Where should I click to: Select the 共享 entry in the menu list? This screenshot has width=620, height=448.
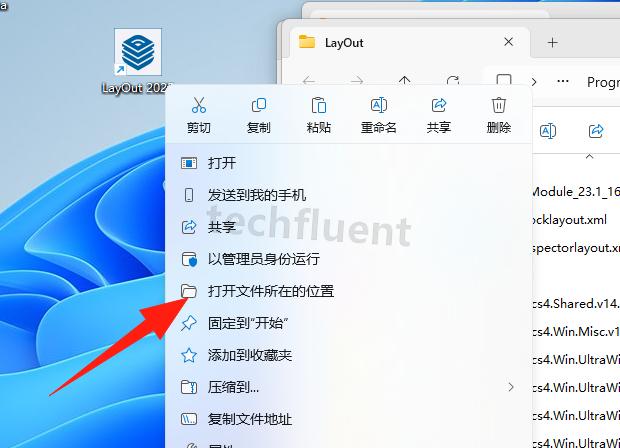[348, 227]
